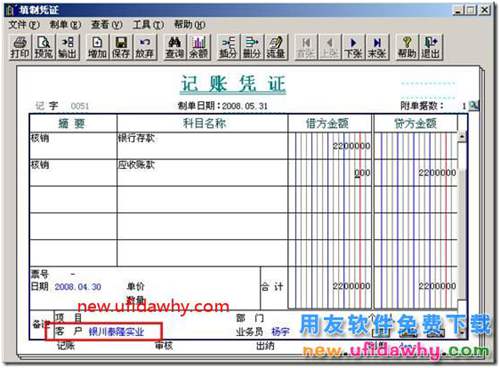500x368 pixels.
Task: Click date value 2008.04.30
Action: tap(78, 287)
